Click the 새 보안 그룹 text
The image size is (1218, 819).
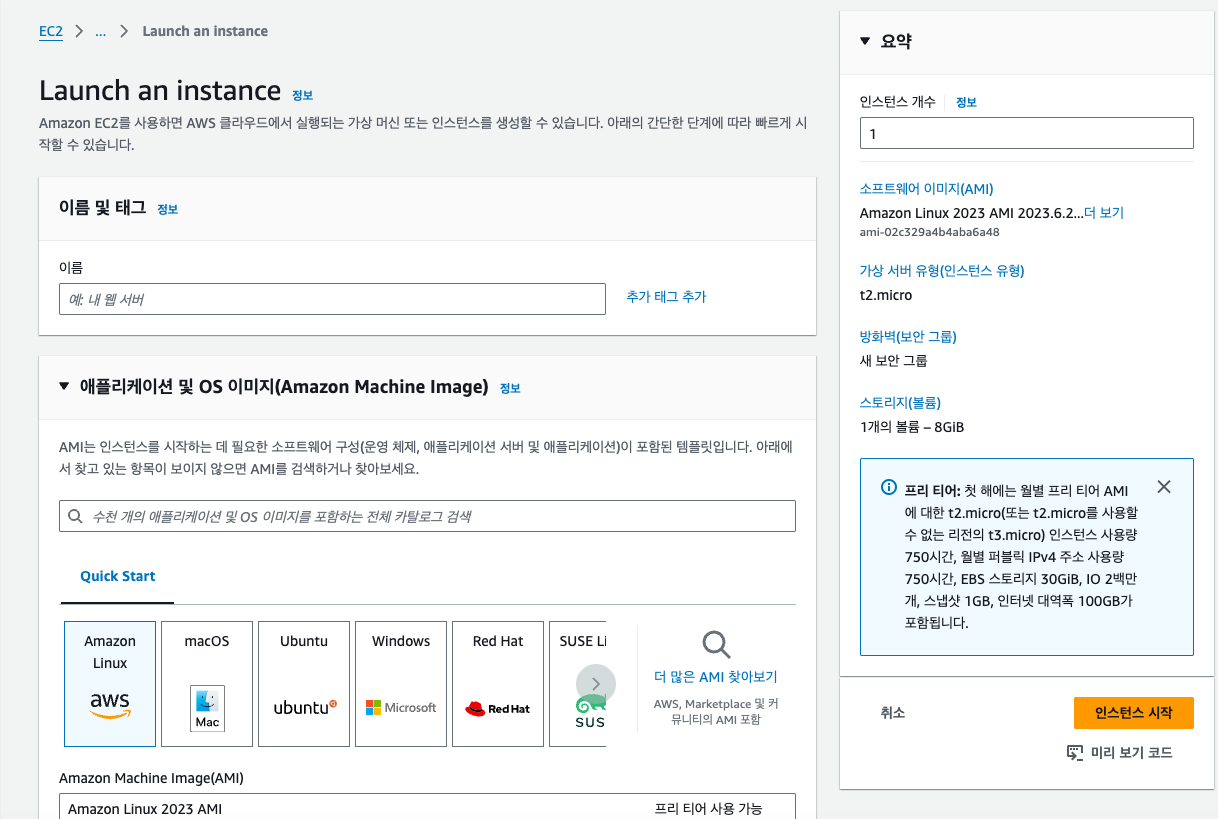coord(893,361)
